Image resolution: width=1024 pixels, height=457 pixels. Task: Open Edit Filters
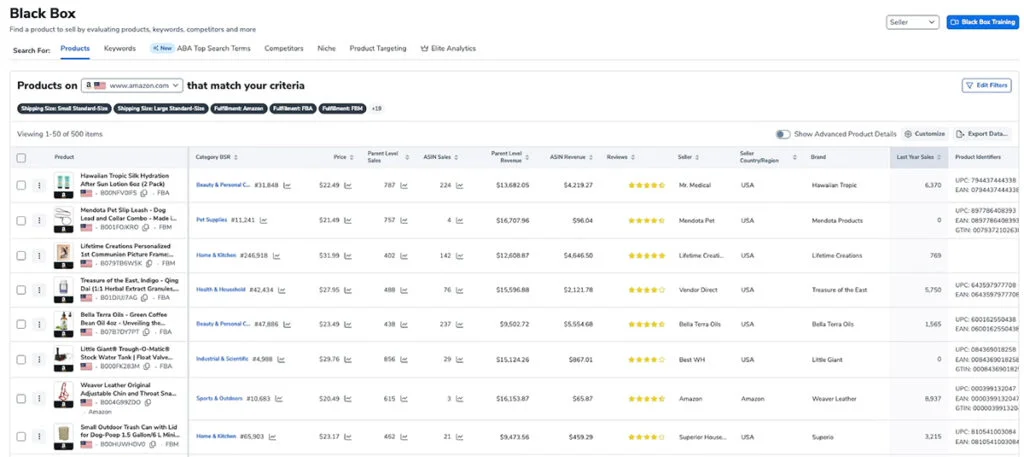tap(986, 86)
